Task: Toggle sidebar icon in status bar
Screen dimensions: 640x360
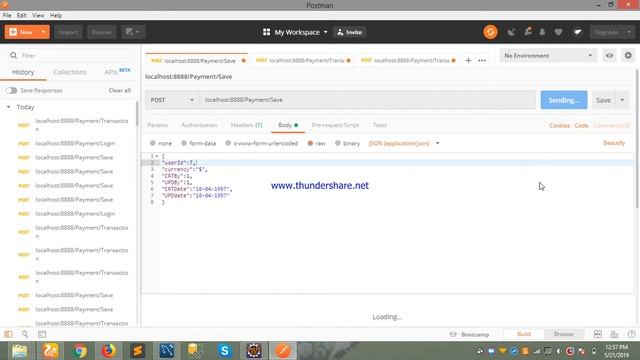Action: (x=8, y=334)
